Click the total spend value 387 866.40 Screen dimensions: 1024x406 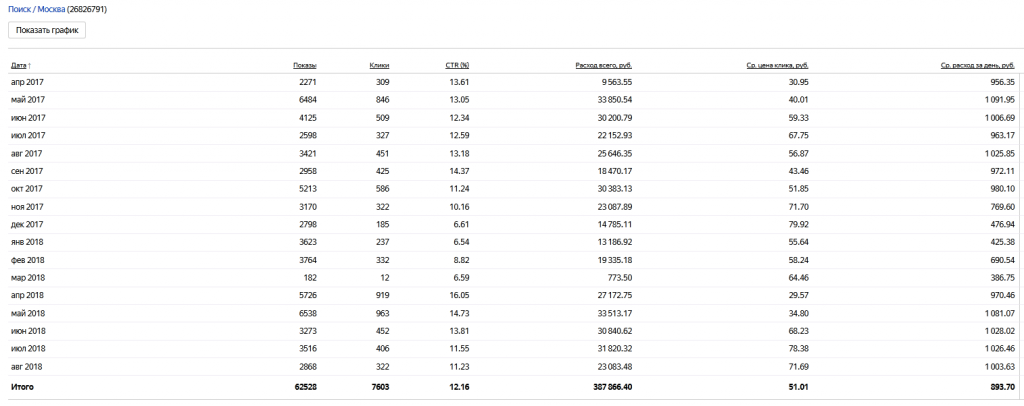[604, 385]
